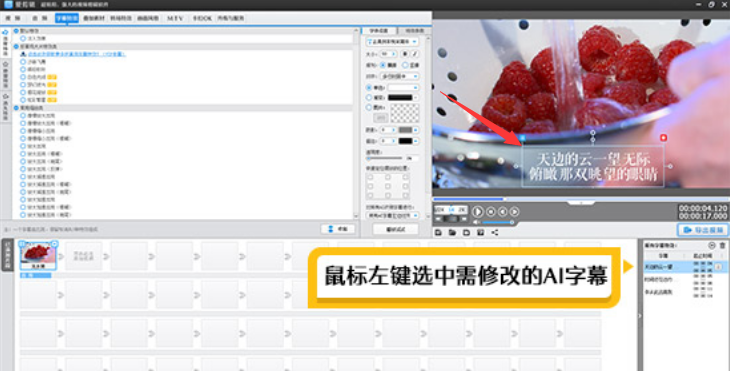Image resolution: width=730 pixels, height=371 pixels.
Task: Collapse the topmost effect category header
Action: pos(16,31)
